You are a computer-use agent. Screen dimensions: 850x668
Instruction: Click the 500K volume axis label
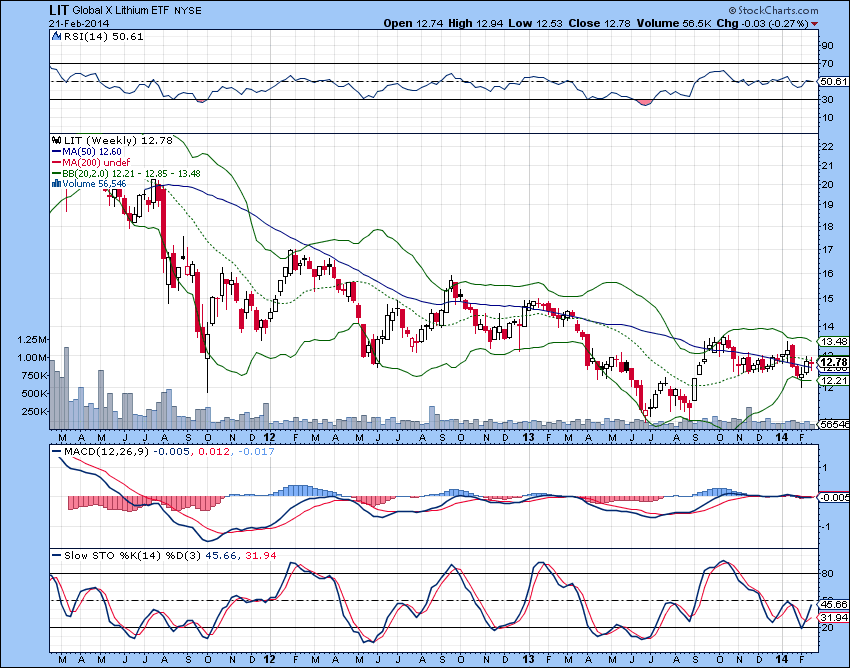click(34, 394)
